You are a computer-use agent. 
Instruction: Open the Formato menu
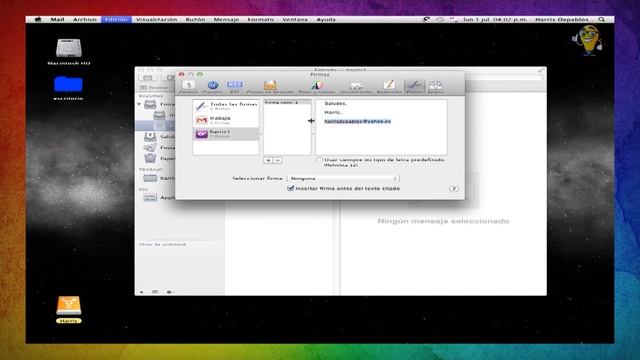tap(260, 19)
